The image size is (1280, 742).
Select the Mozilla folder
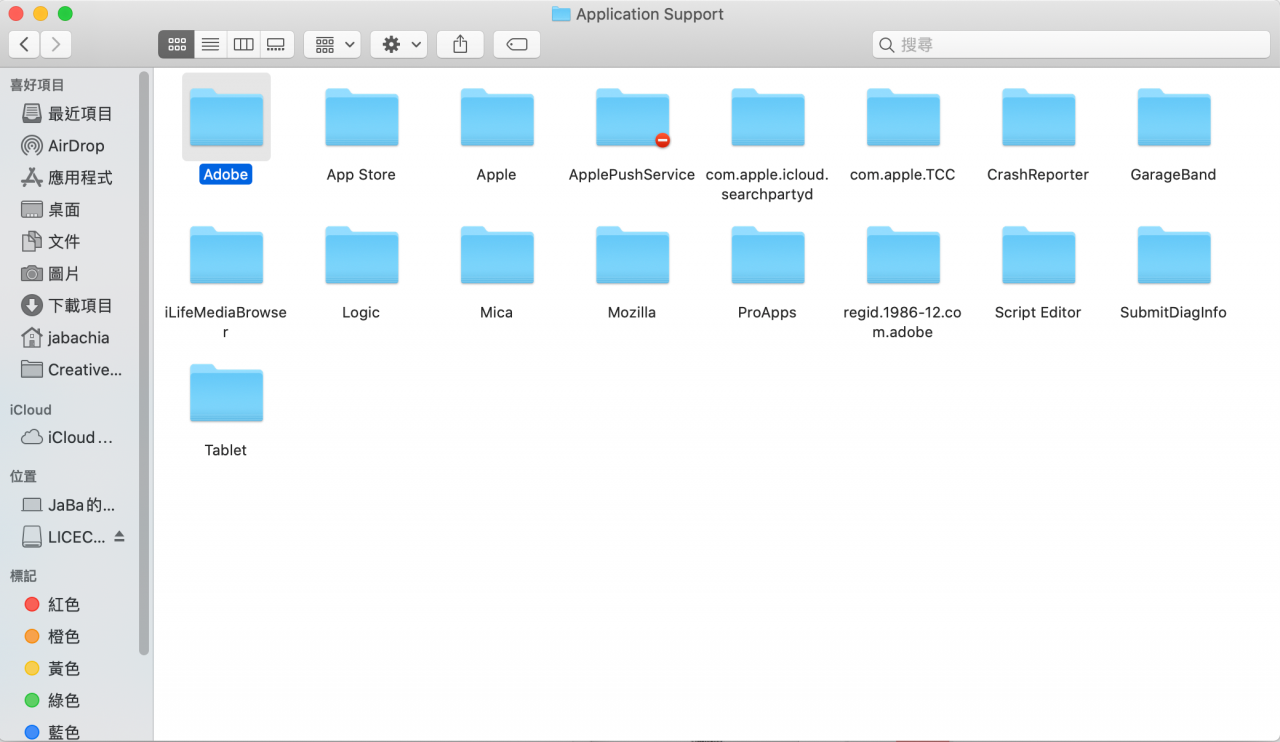(x=631, y=256)
